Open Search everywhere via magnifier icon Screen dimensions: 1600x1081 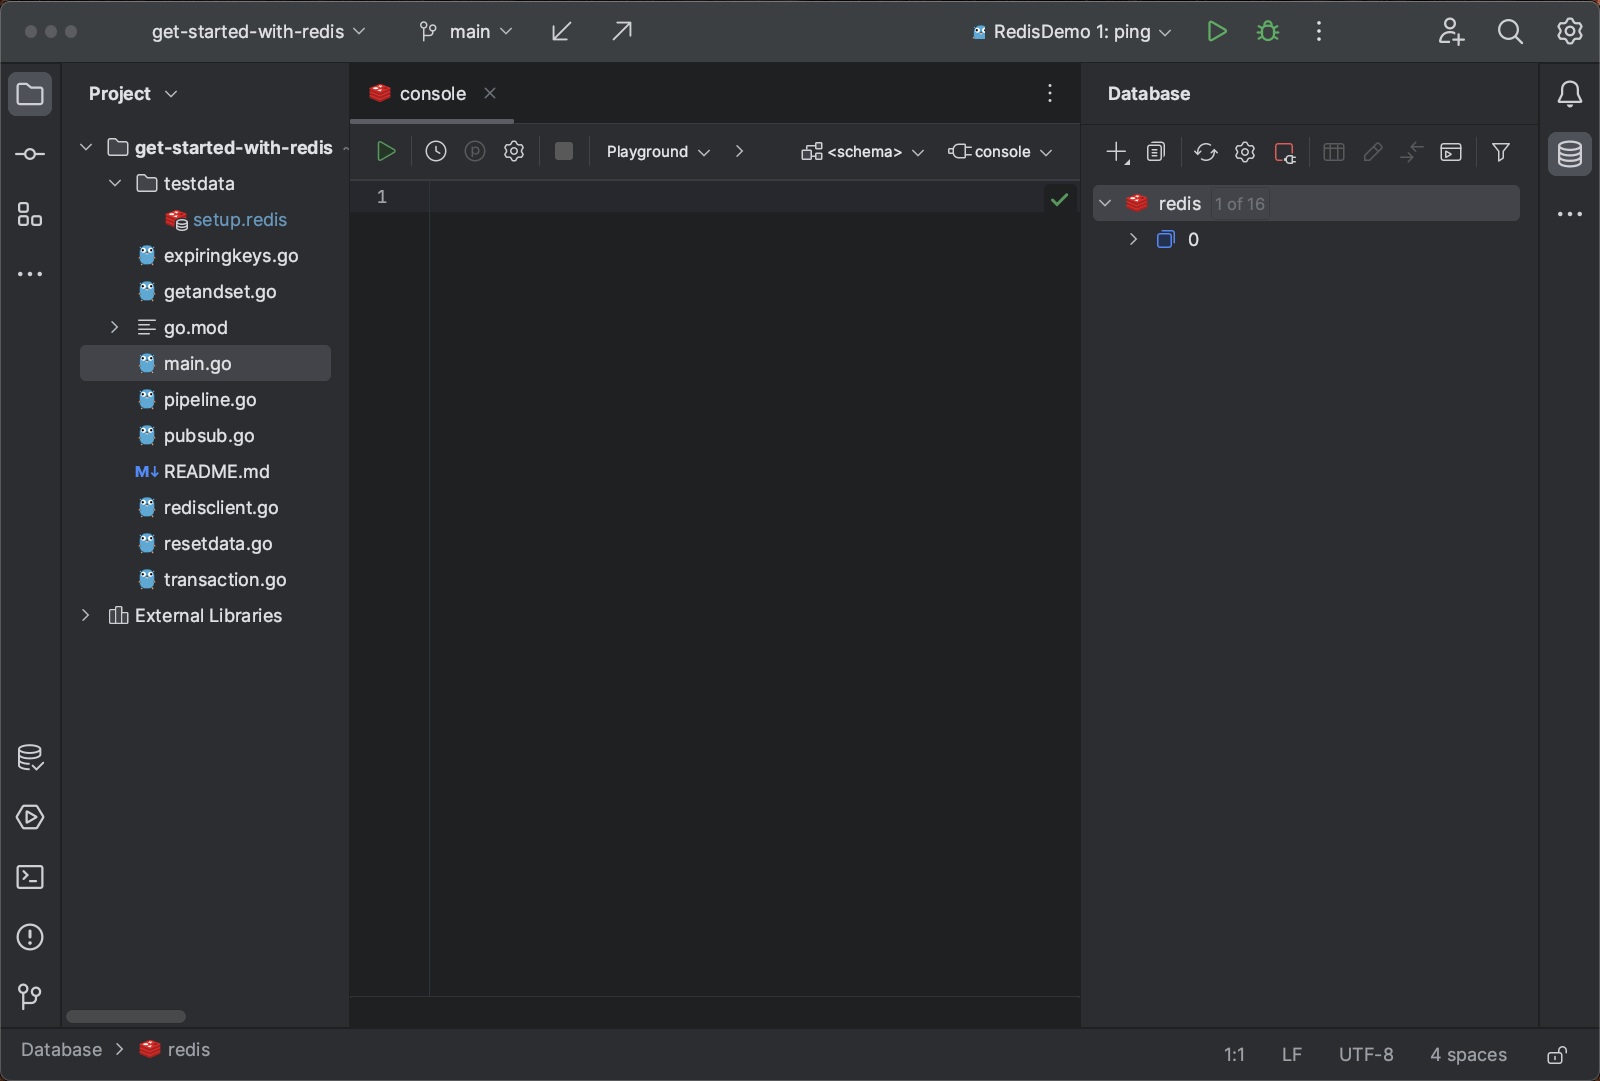pos(1510,31)
